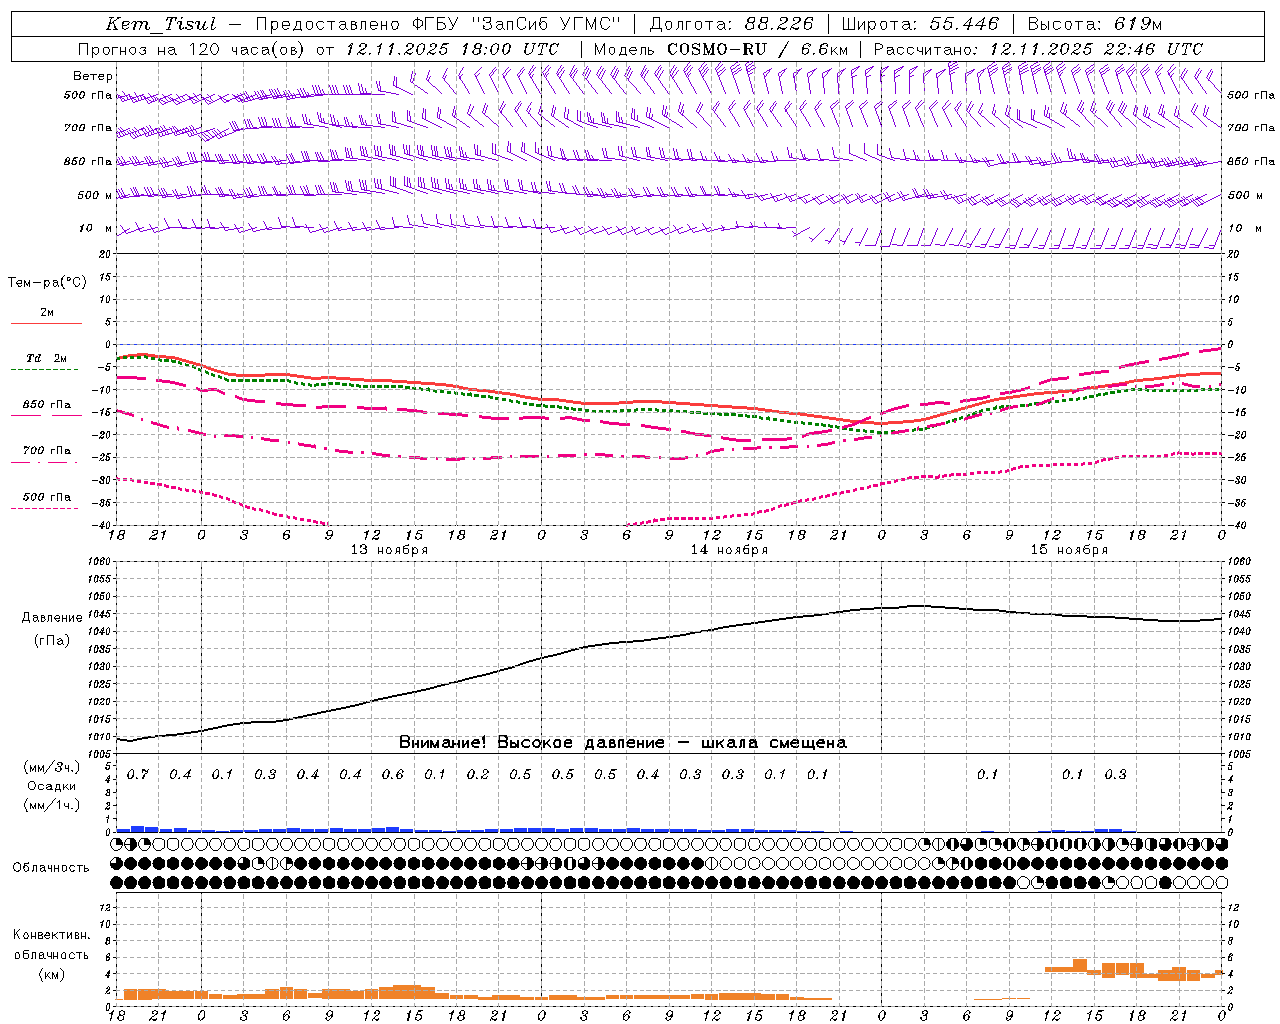Click the right-side 700 гПа wind level label
1280x1024 pixels.
[1251, 128]
